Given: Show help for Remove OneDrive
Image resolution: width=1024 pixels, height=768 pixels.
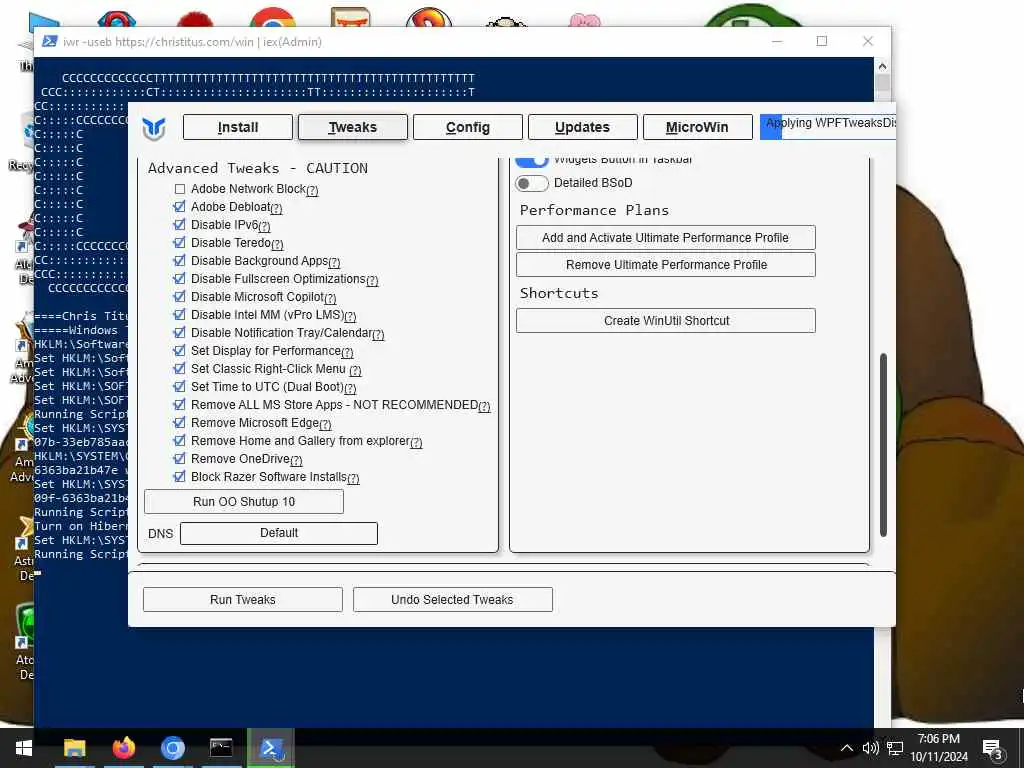Looking at the screenshot, I should 296,460.
